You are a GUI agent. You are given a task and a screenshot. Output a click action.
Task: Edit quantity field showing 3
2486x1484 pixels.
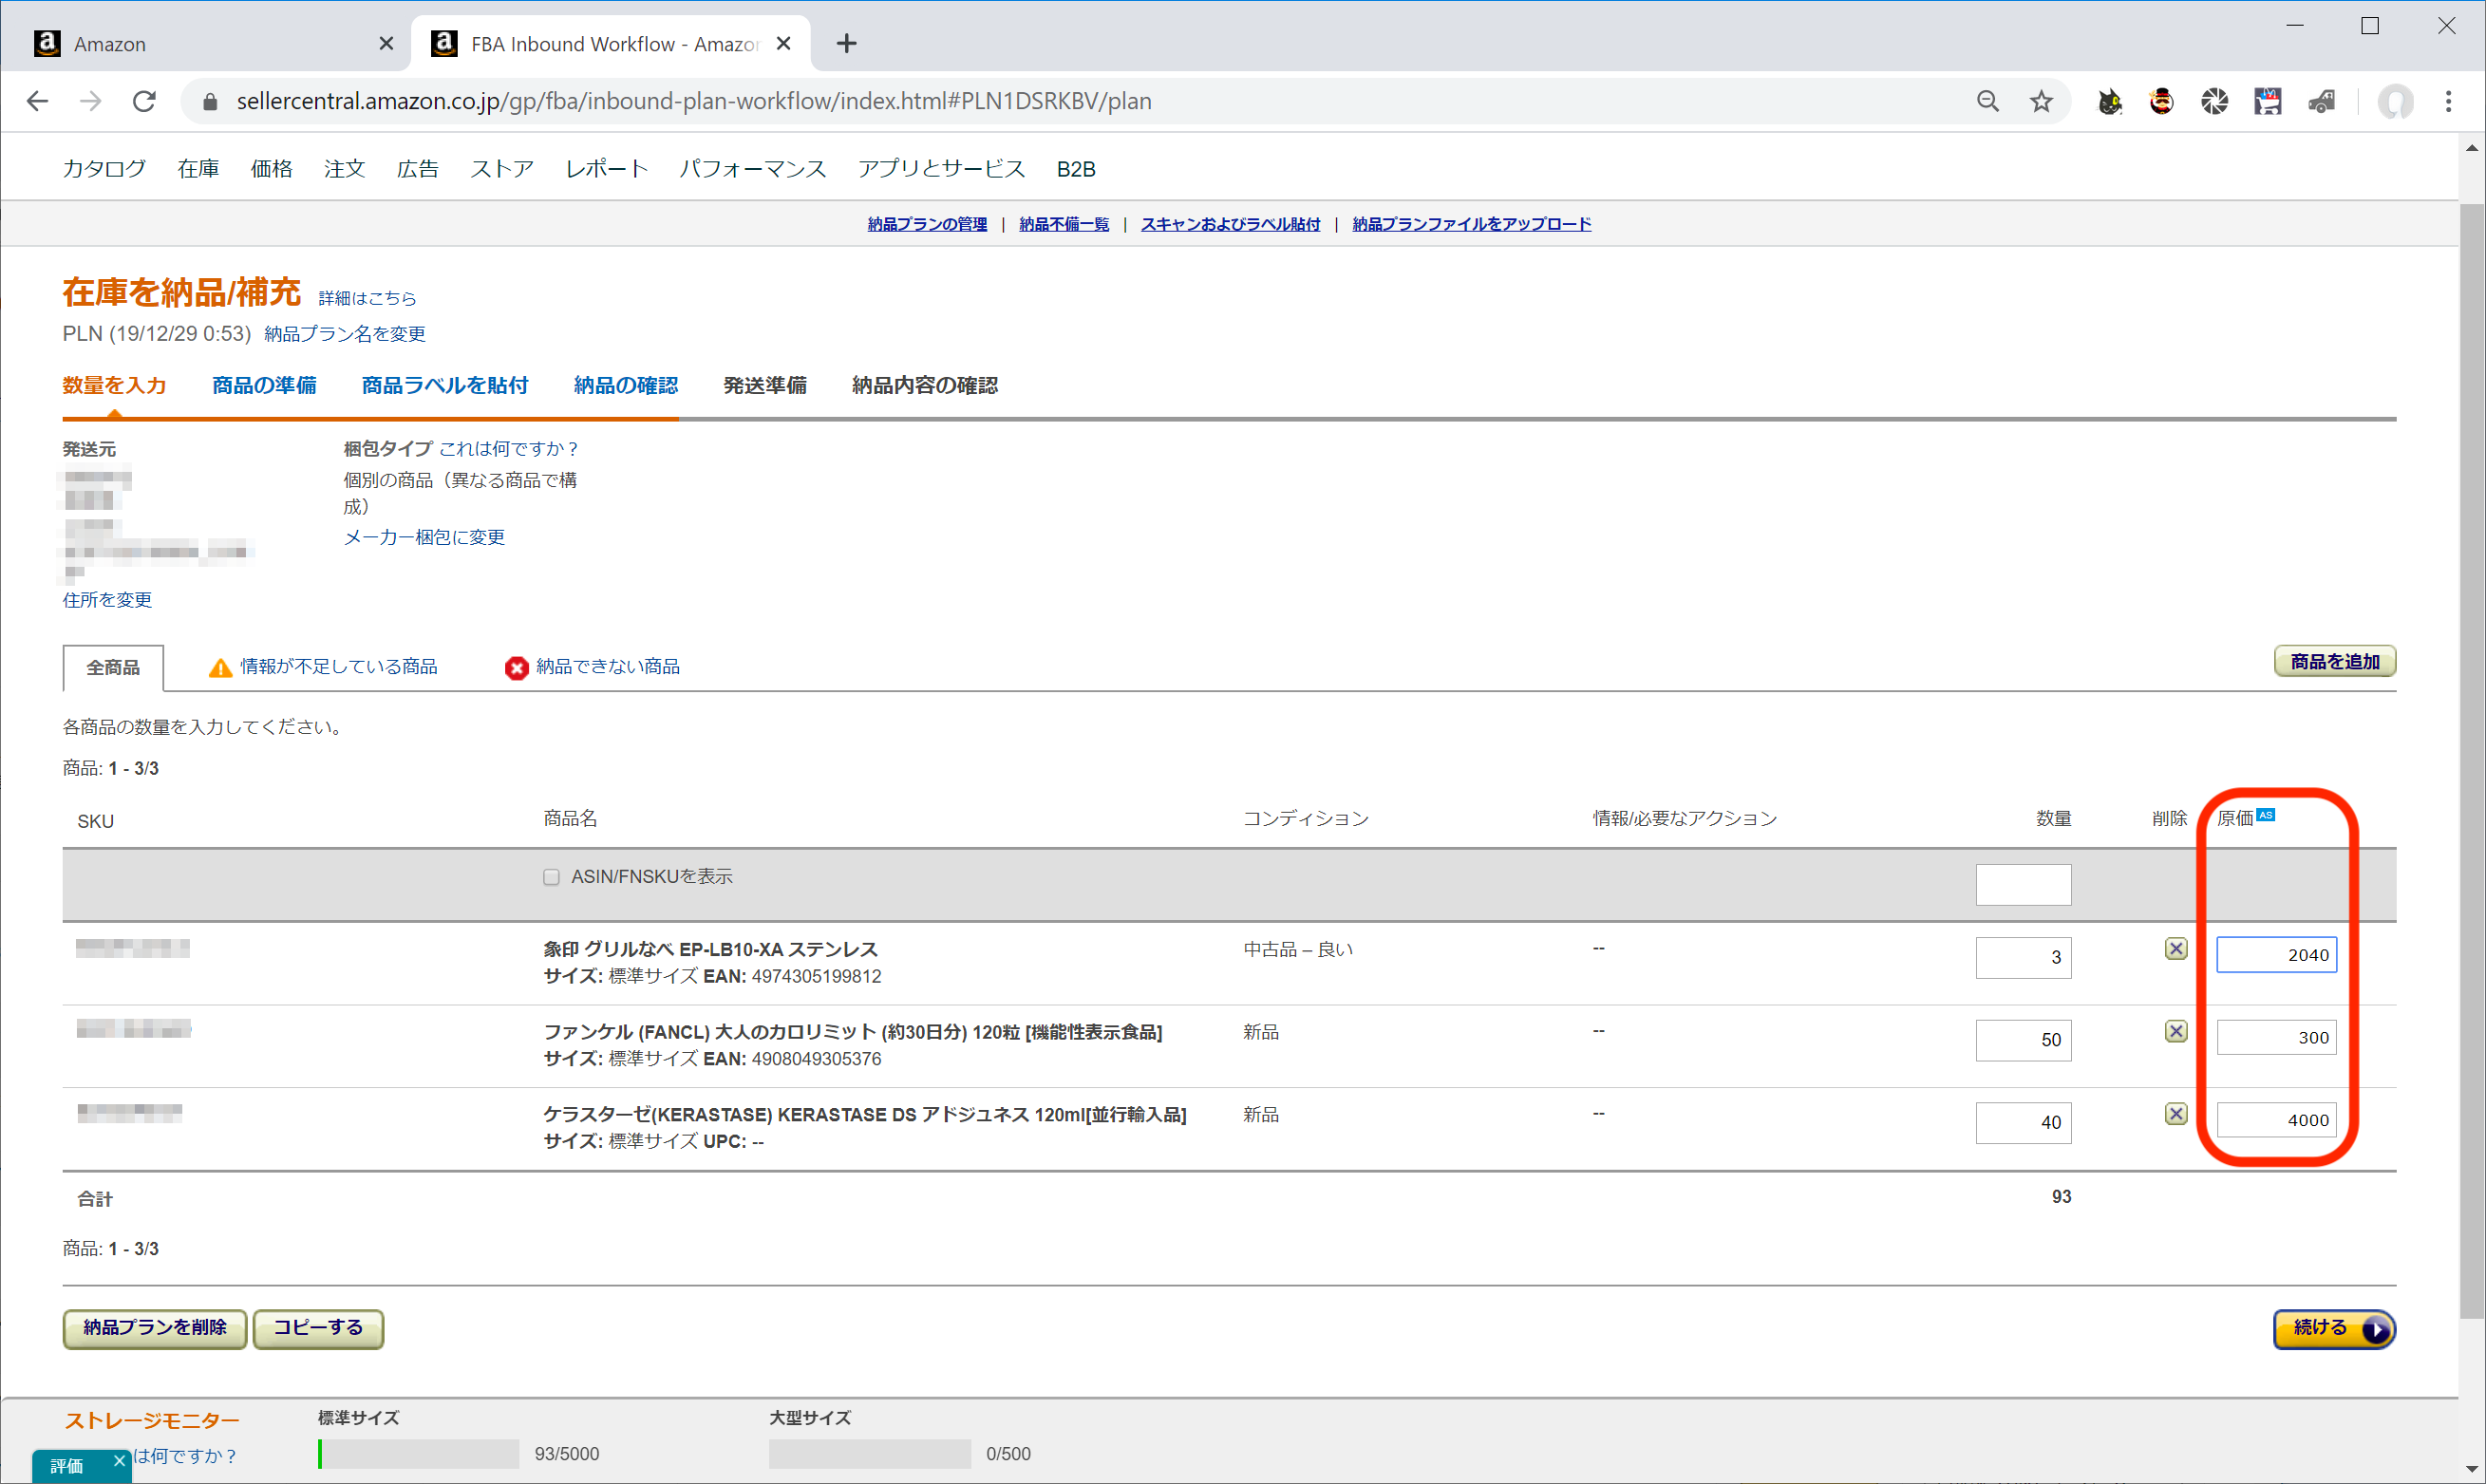(2023, 957)
